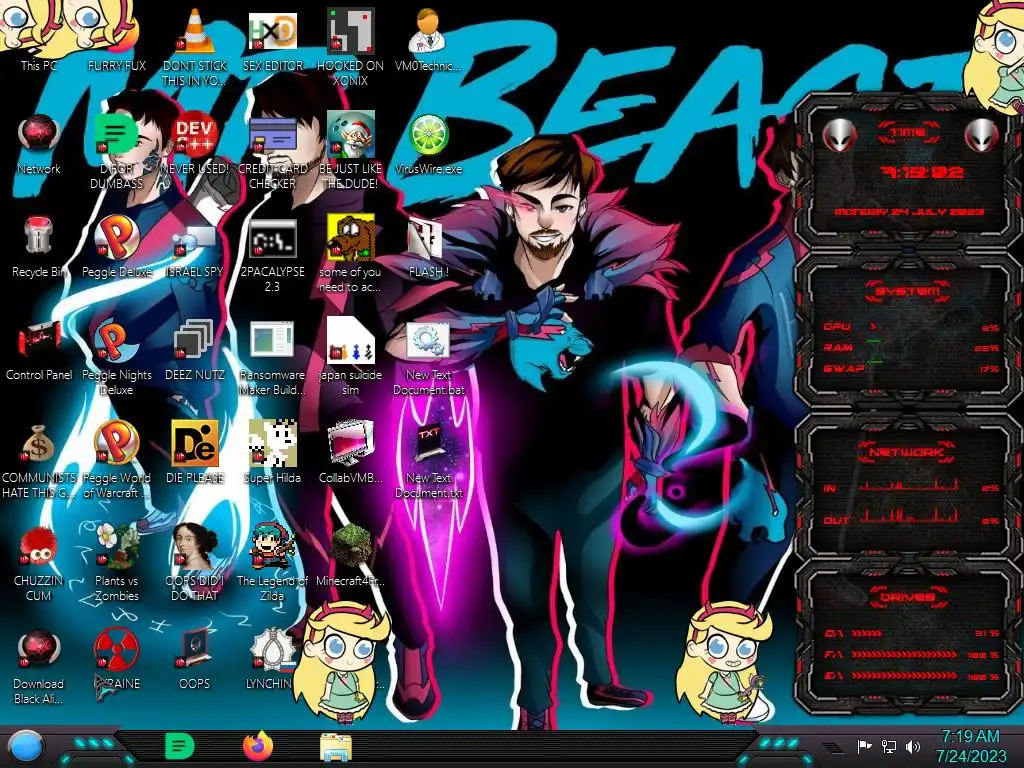Select the Ransomware Maker Build icon

coord(273,358)
